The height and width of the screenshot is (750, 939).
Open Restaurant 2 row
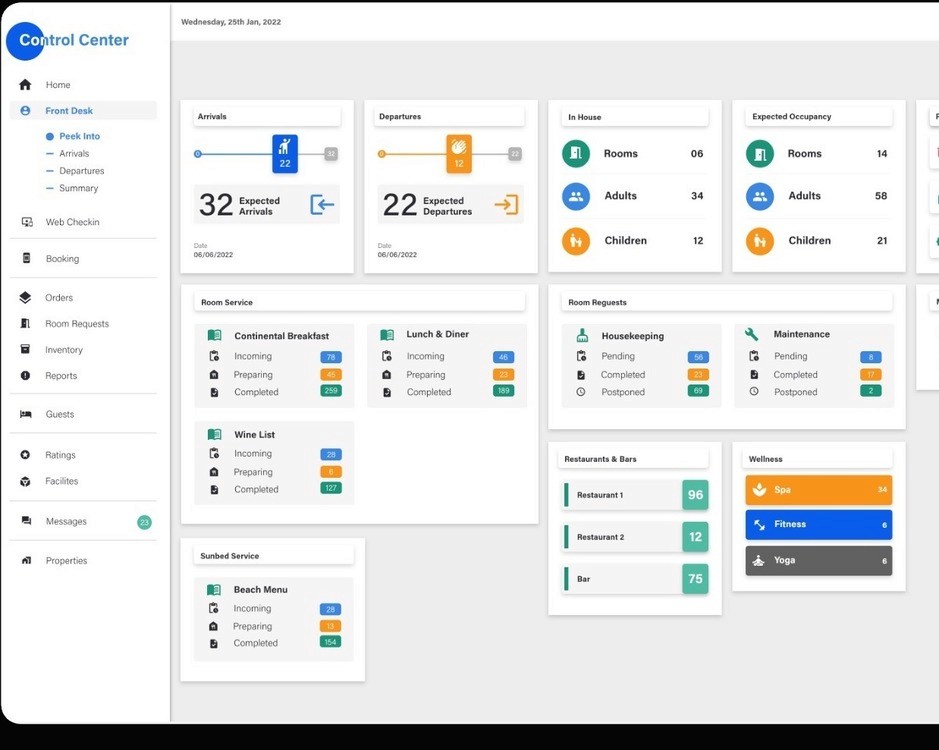pyautogui.click(x=636, y=537)
